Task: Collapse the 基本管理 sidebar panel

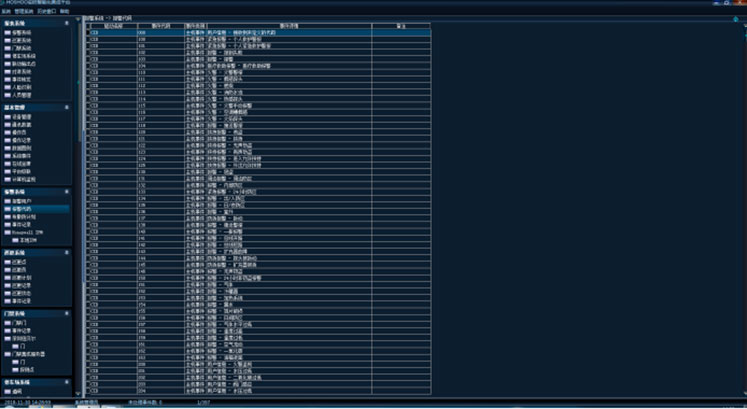Action: coord(66,107)
